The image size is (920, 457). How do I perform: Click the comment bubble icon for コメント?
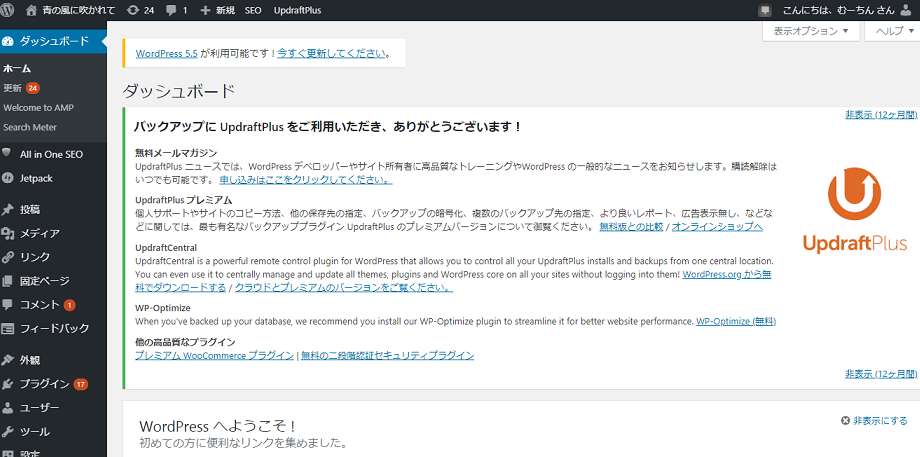7,304
